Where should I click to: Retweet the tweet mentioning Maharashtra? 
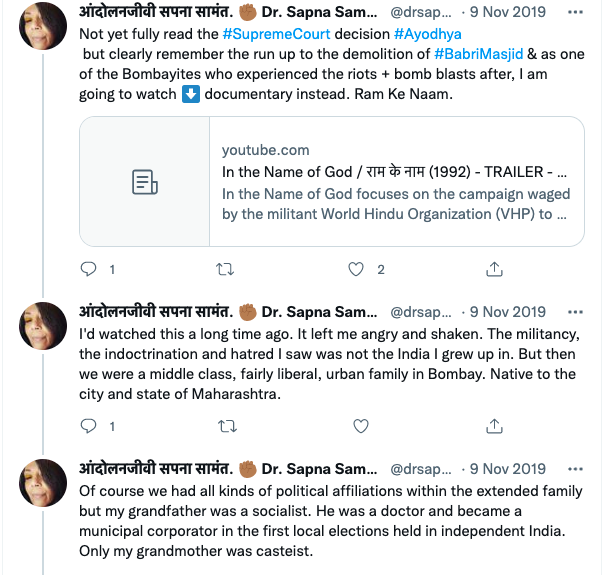[226, 426]
